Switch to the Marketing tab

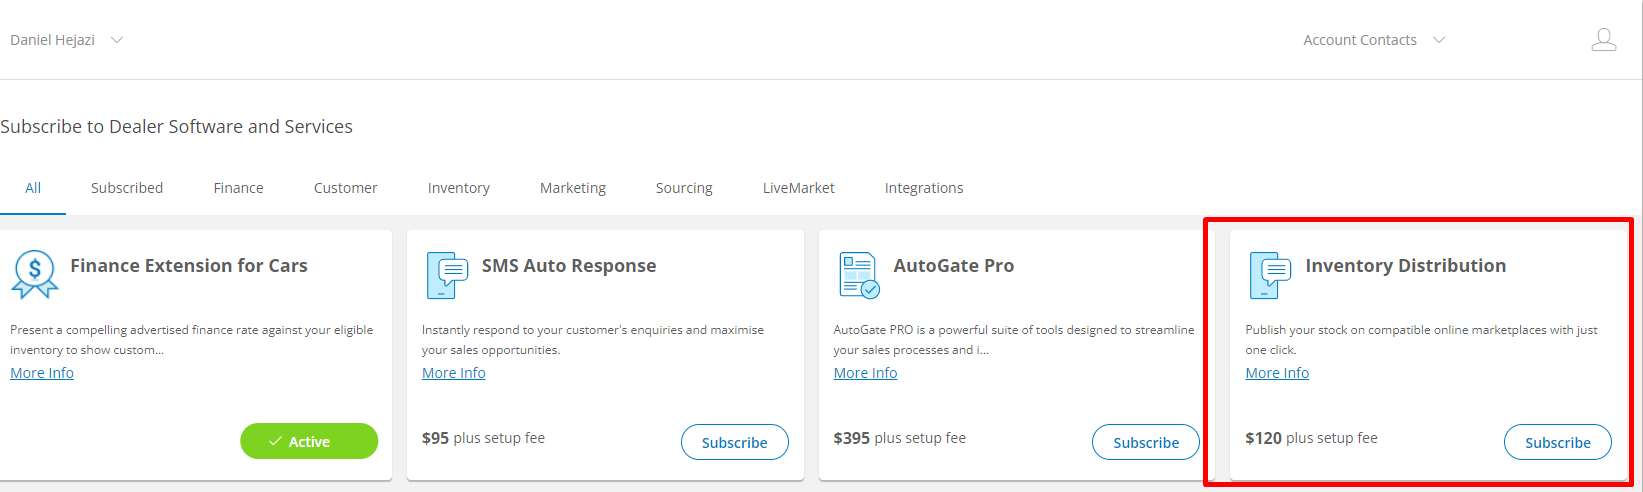(572, 188)
